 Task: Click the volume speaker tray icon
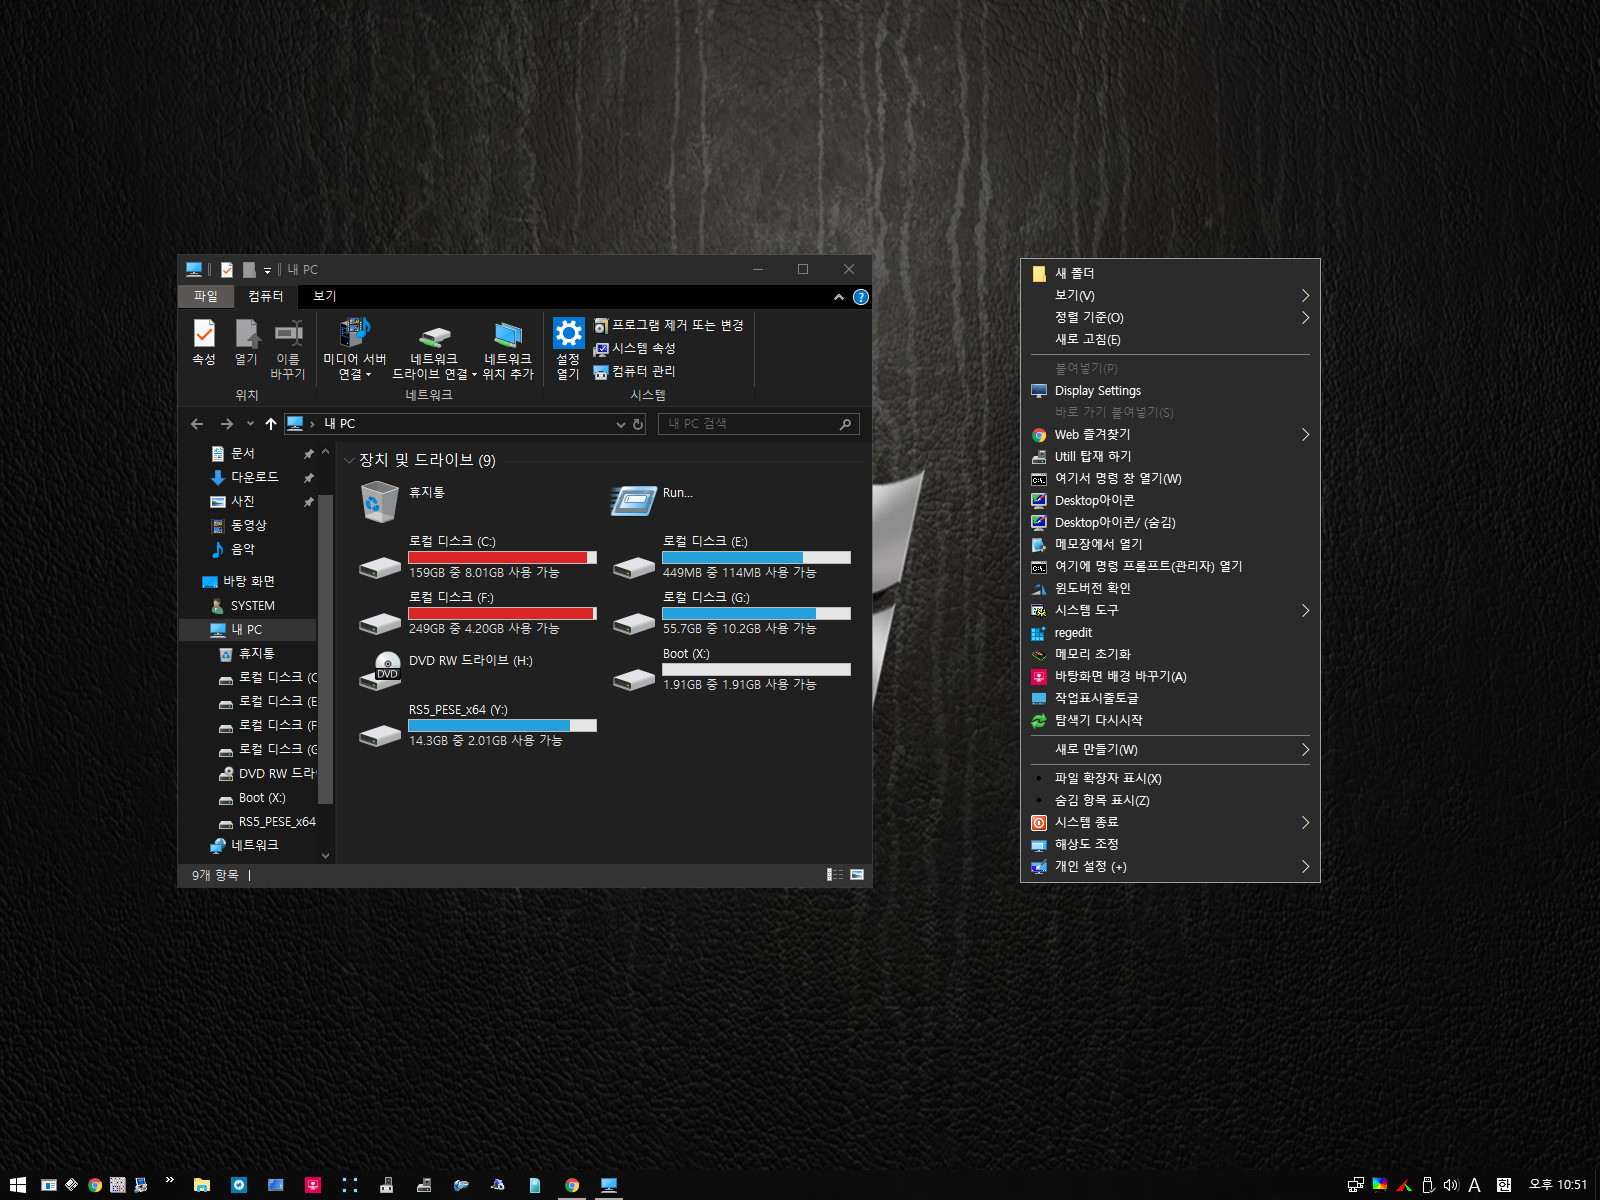(1451, 1185)
